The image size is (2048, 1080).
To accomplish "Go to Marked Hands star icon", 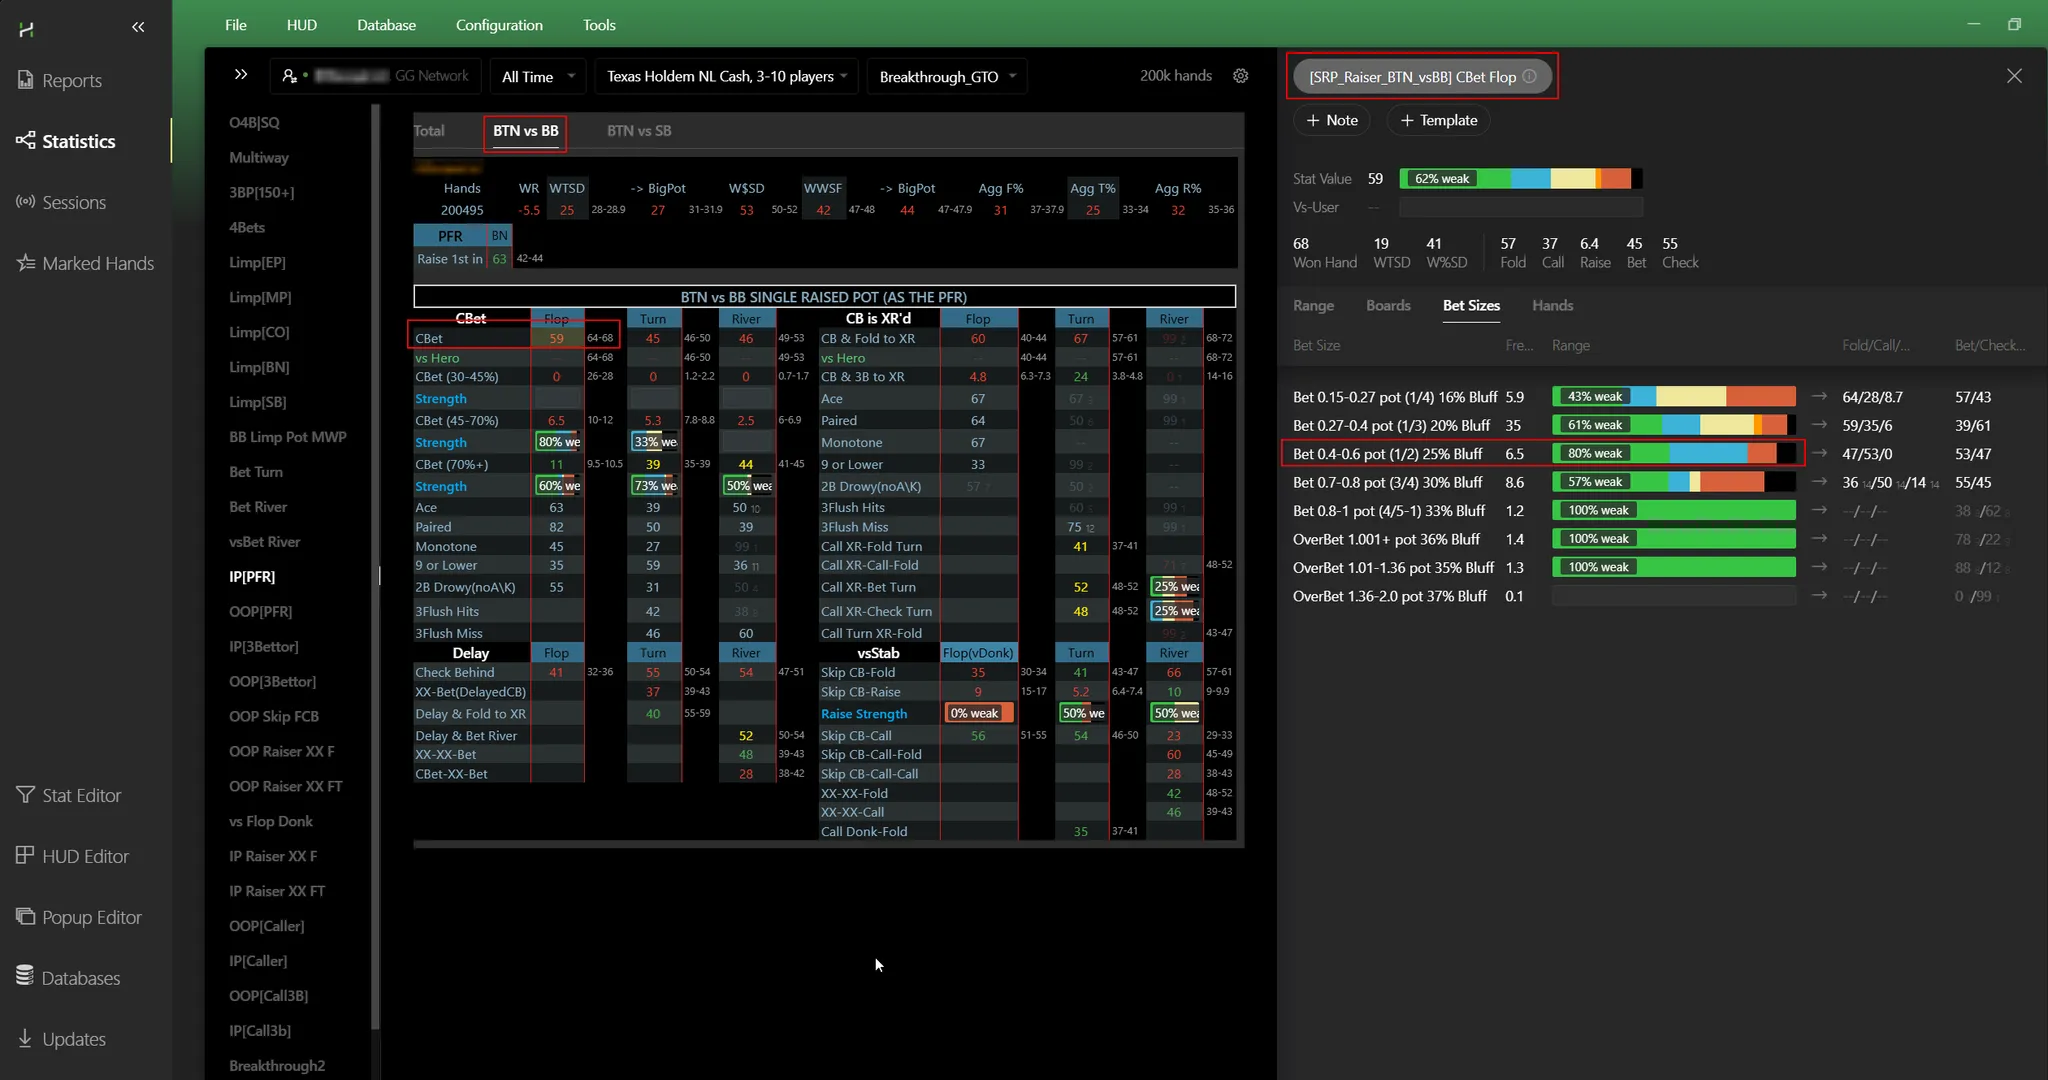I will 26,263.
